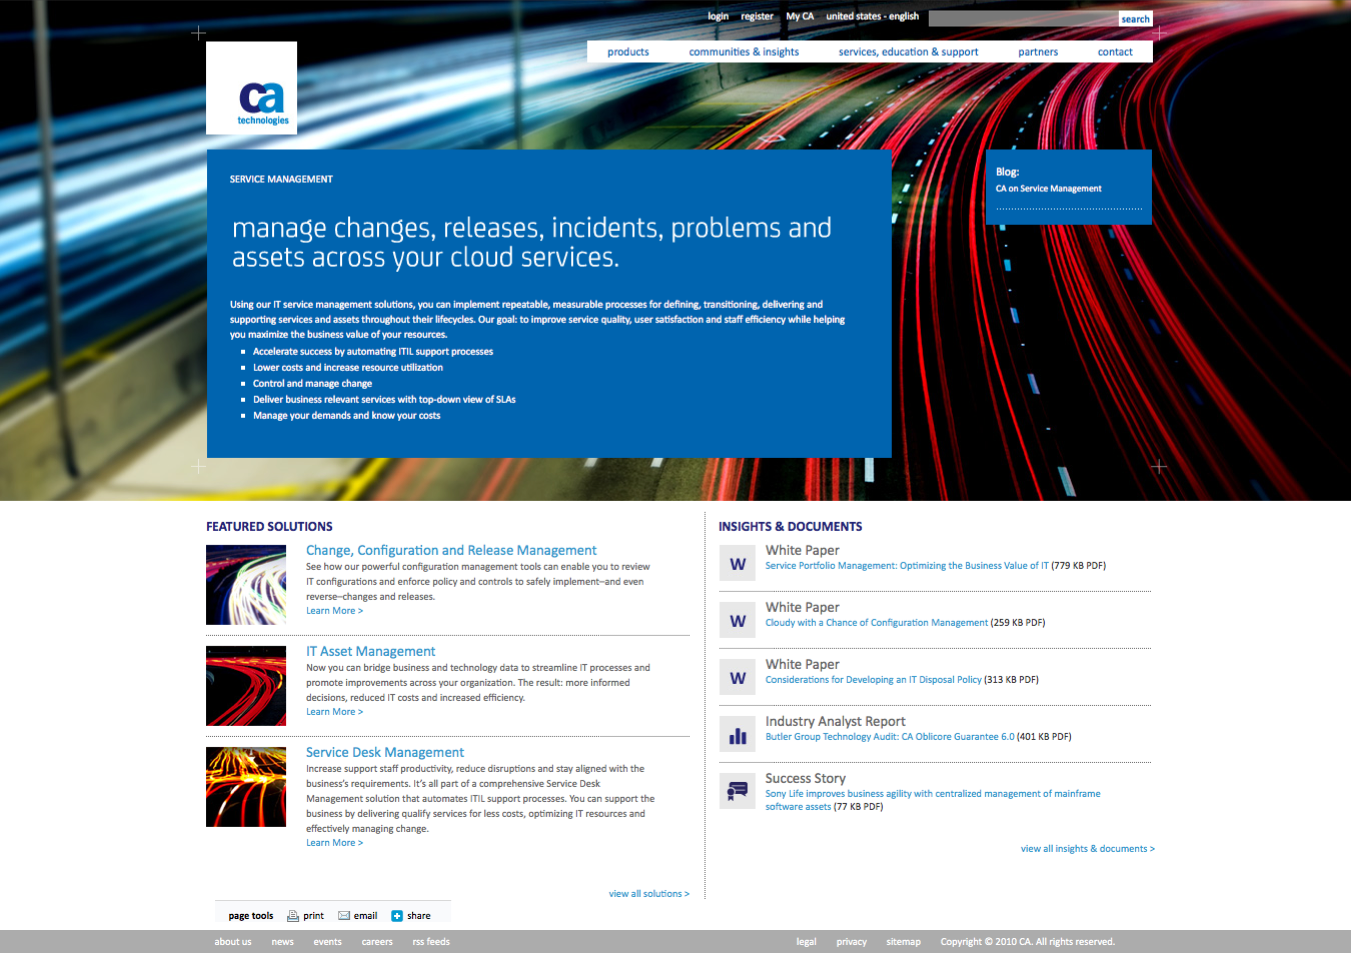Image resolution: width=1351 pixels, height=953 pixels.
Task: Click view all insights & documents
Action: (1087, 849)
